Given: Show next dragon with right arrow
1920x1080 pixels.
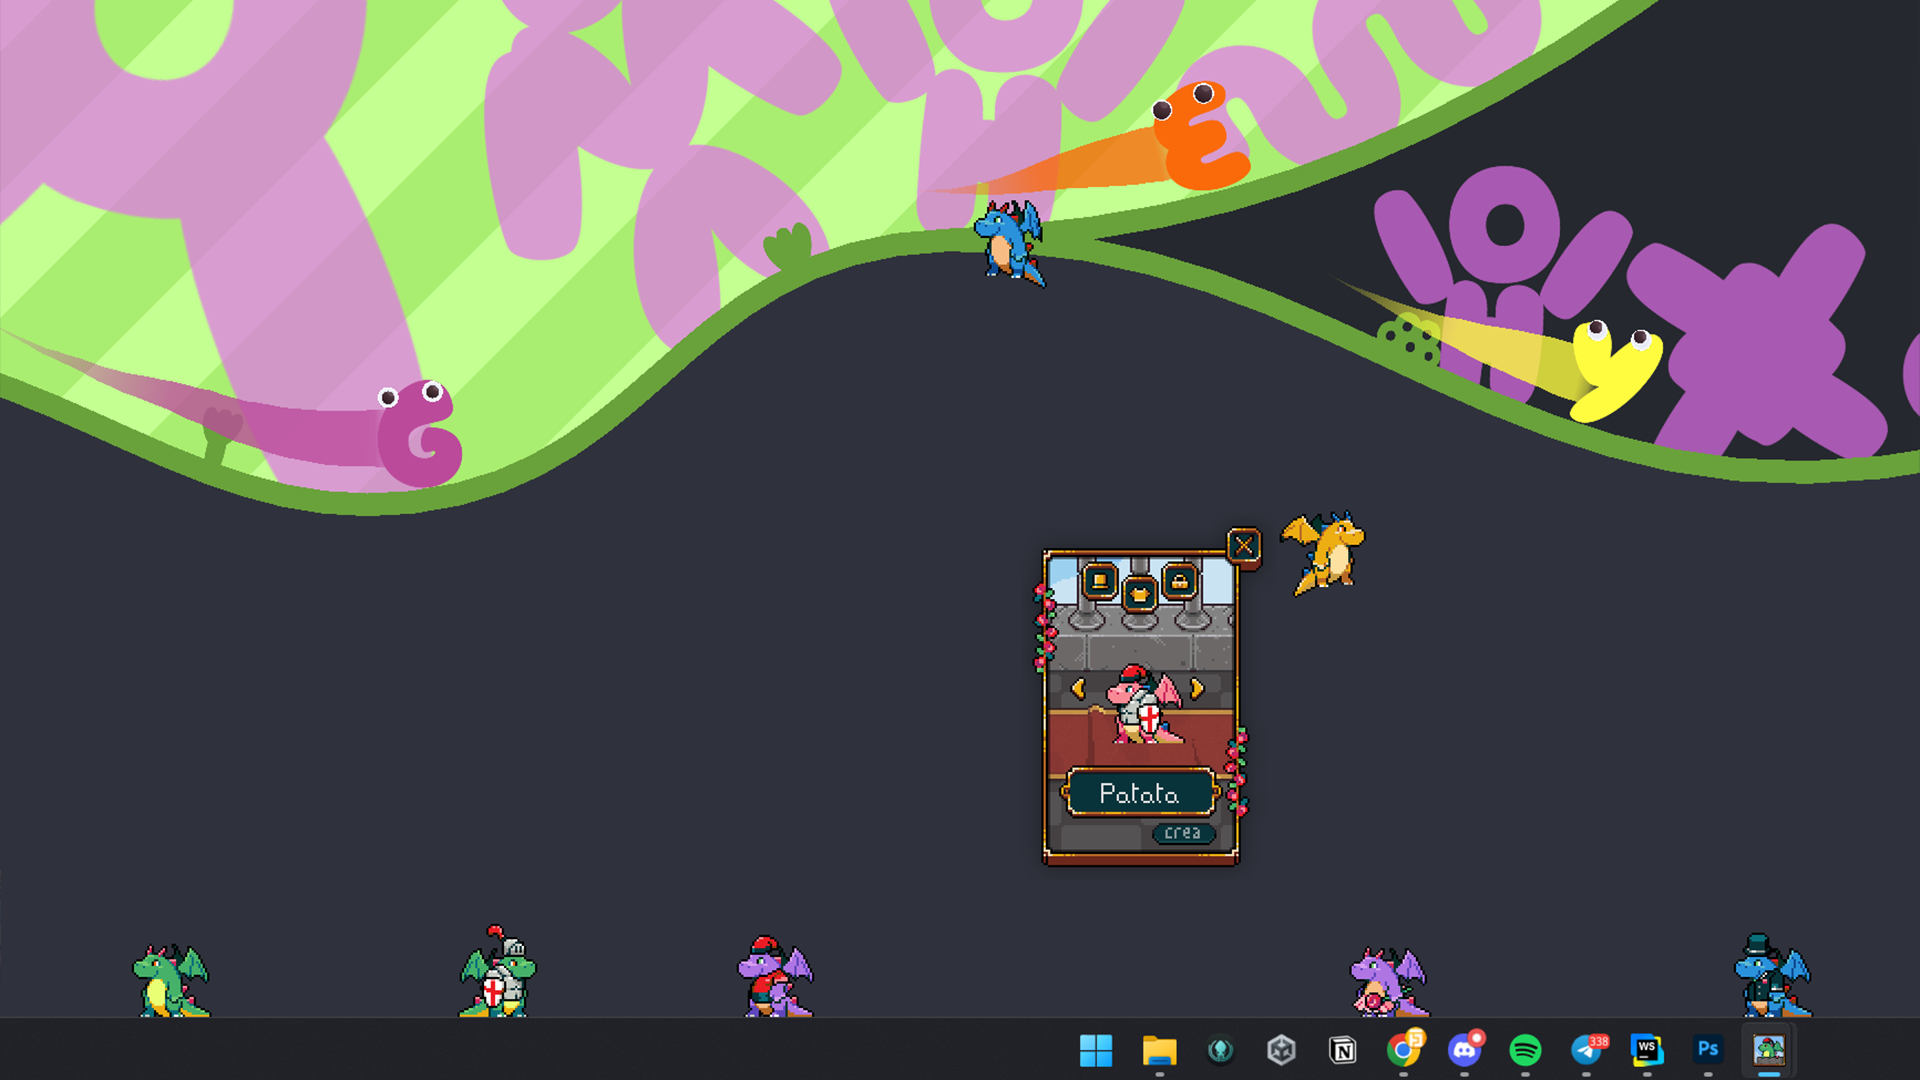Looking at the screenshot, I should click(1197, 689).
